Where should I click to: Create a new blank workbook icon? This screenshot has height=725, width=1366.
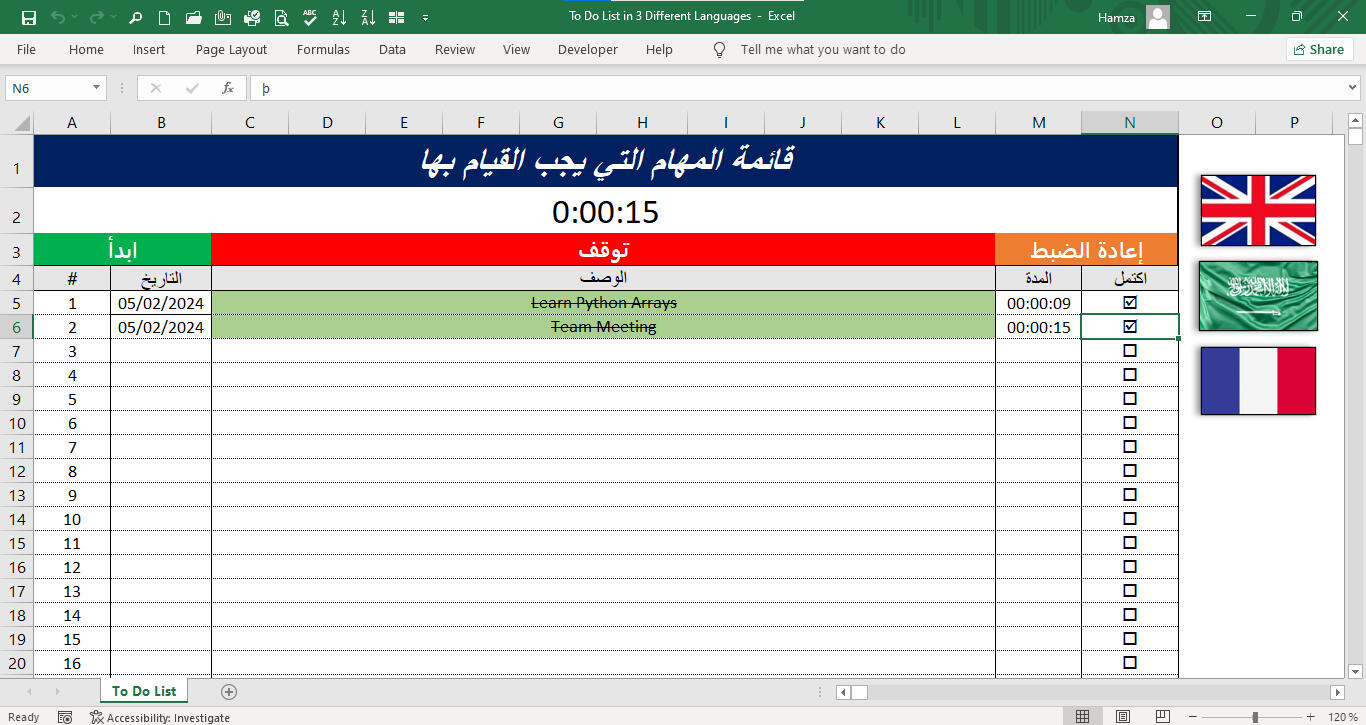[x=164, y=17]
